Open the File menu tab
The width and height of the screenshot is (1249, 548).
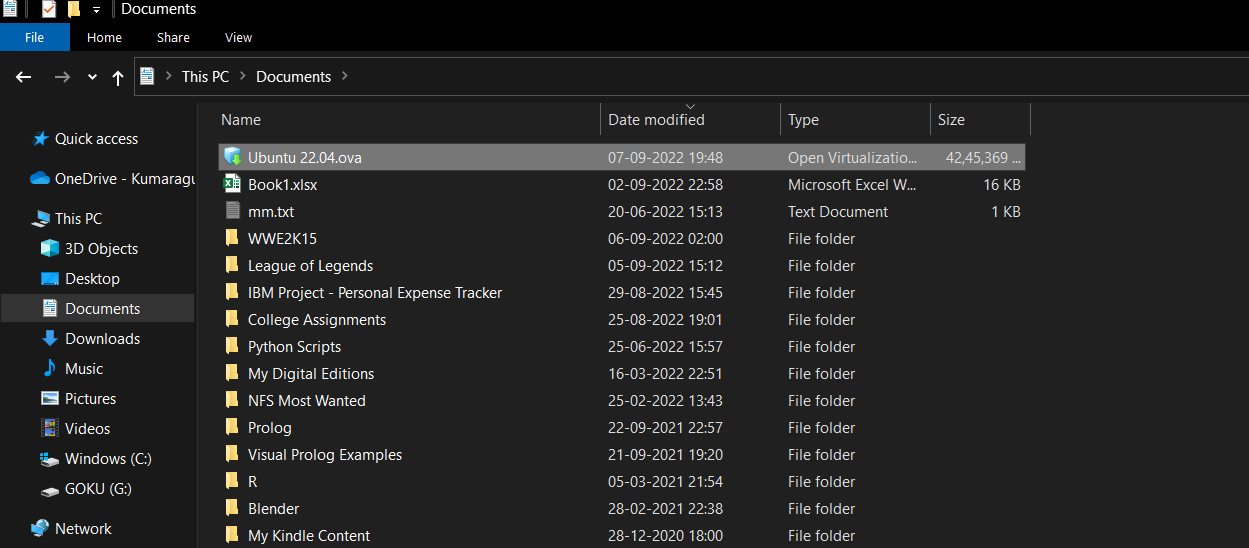click(x=34, y=37)
